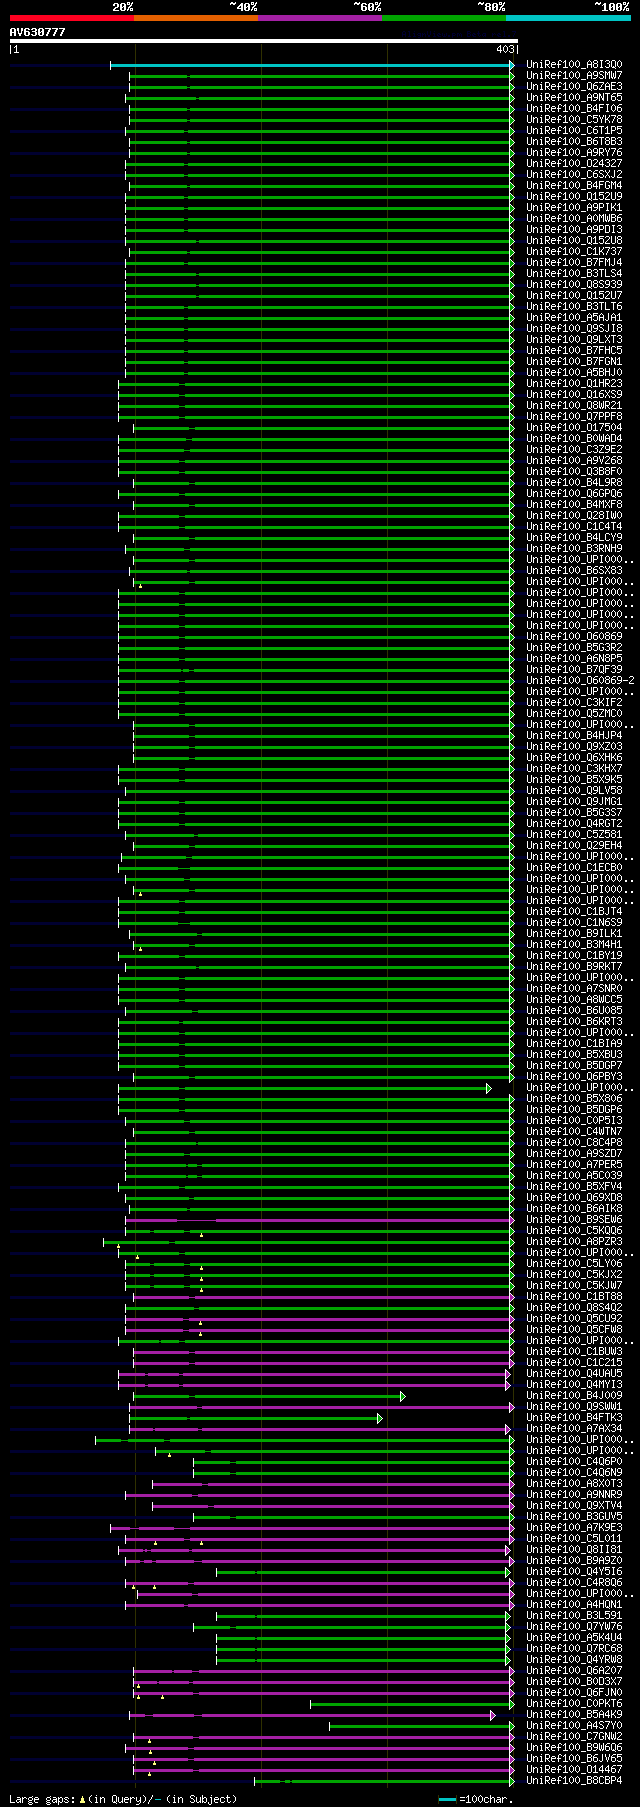Select hit label UniRef100_A8PZR3

[x=574, y=1242]
